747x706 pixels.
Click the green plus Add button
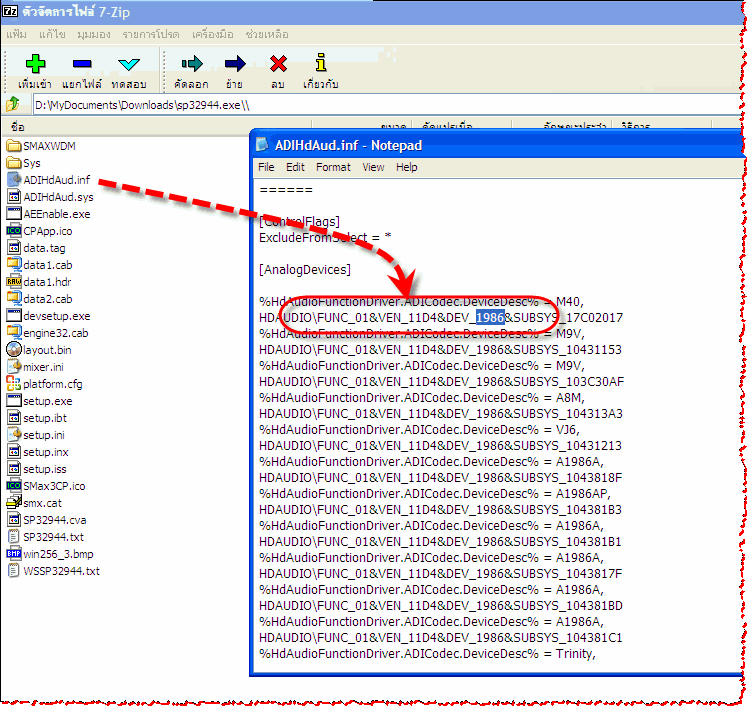pos(35,66)
